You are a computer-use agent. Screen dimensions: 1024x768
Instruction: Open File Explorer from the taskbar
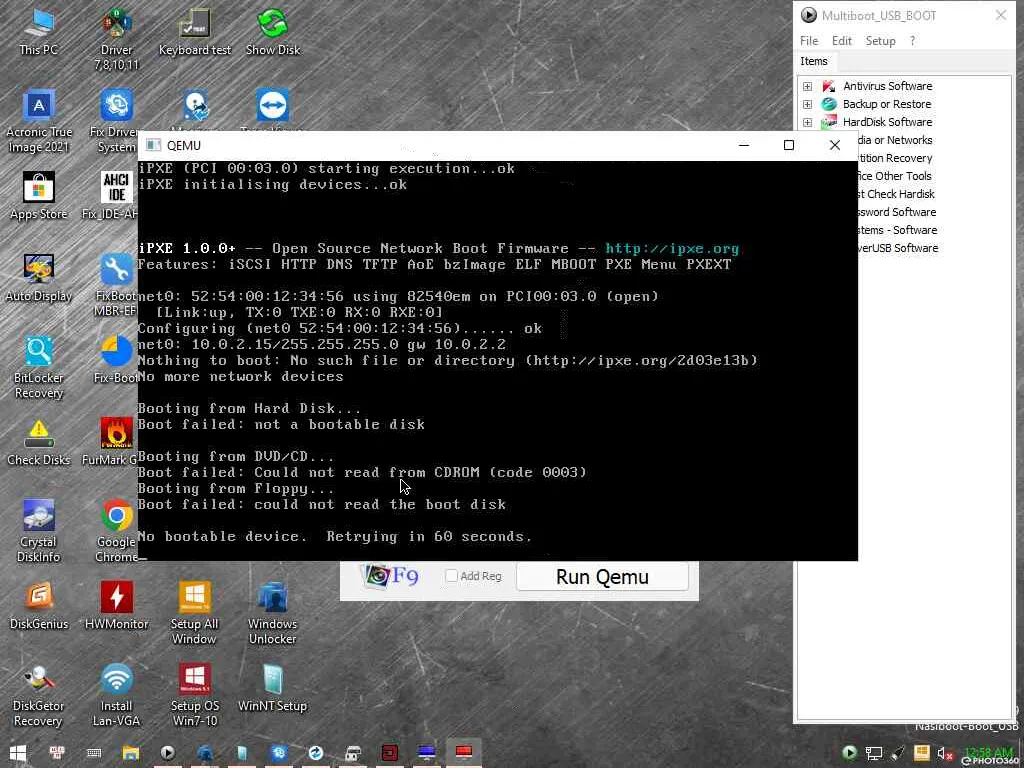(131, 753)
